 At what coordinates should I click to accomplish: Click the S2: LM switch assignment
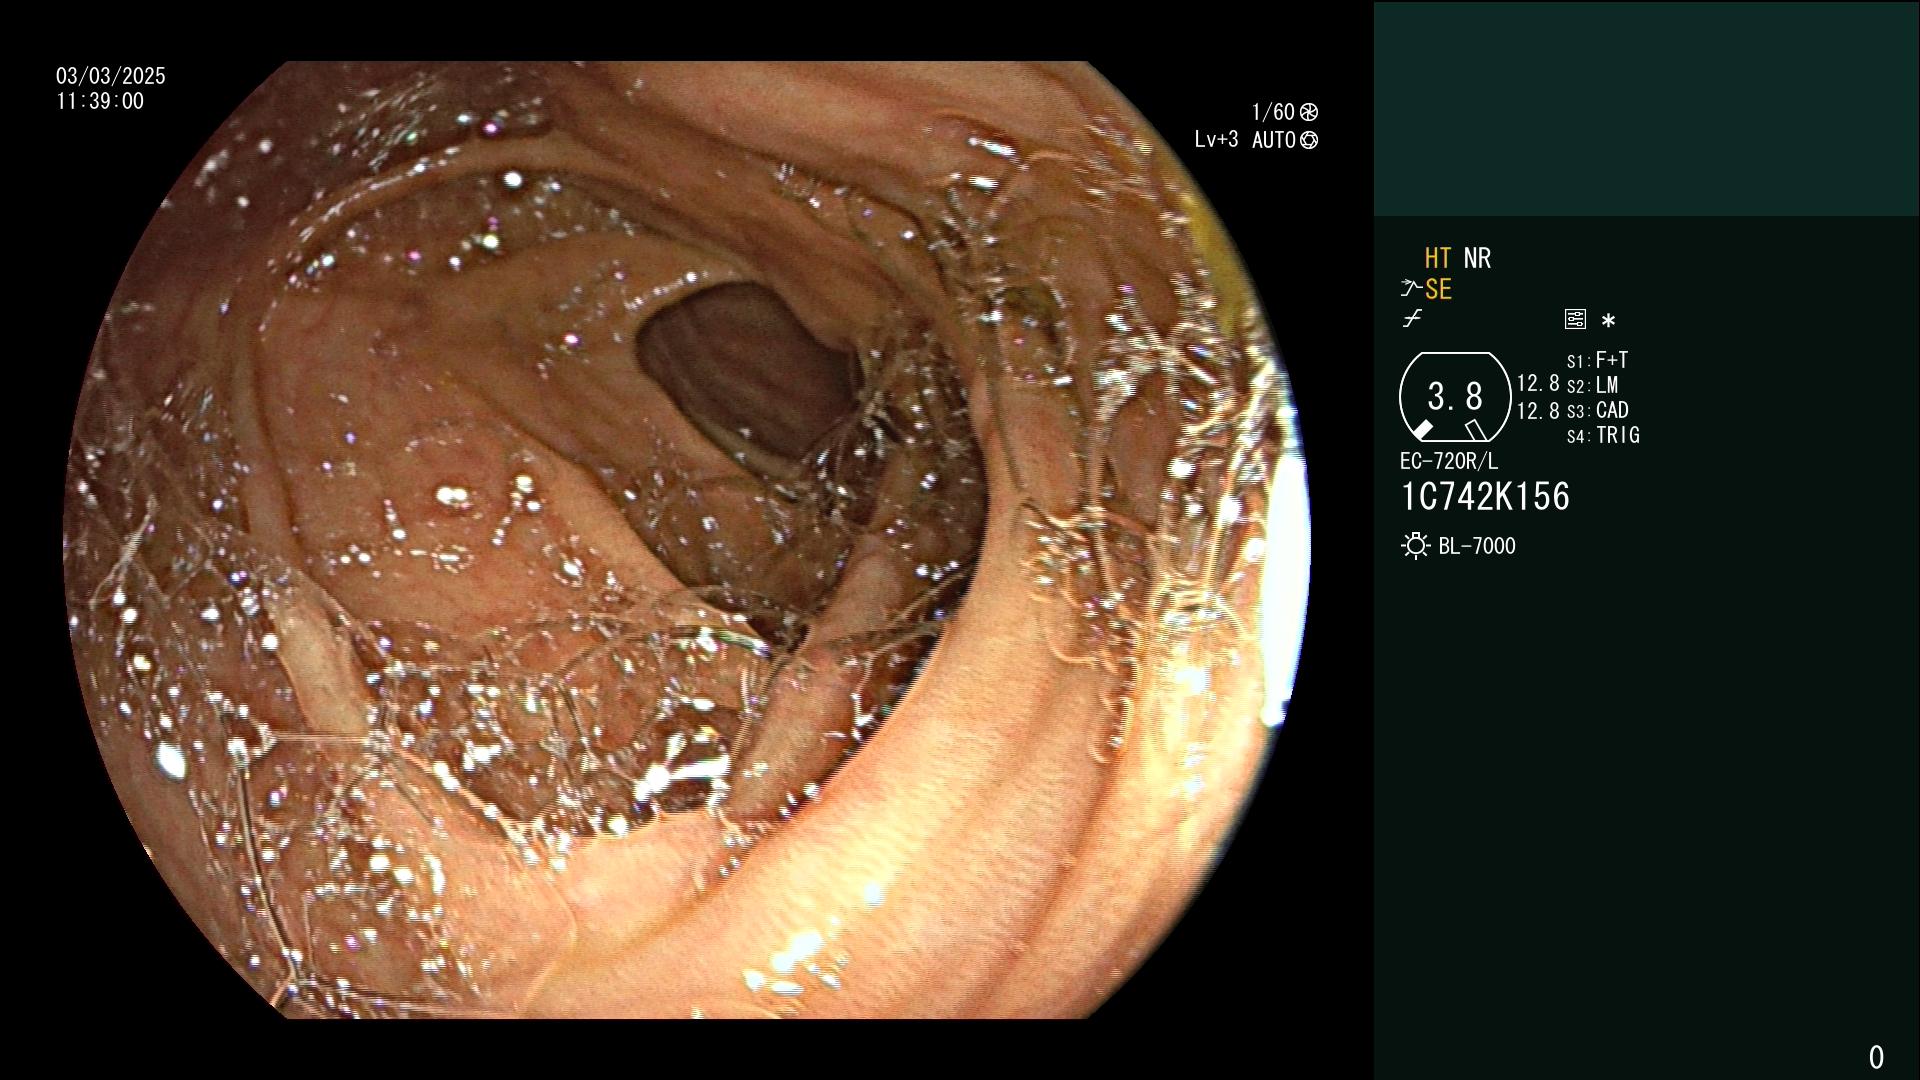1592,385
